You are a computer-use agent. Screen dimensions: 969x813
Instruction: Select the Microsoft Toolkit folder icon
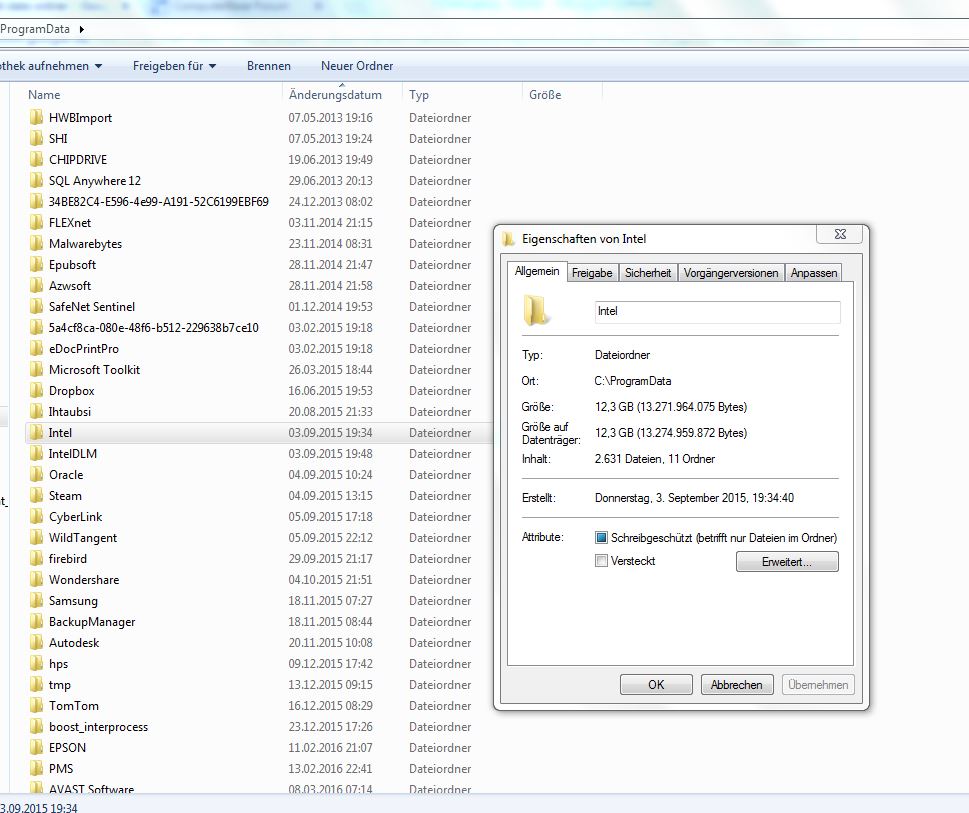click(x=36, y=369)
